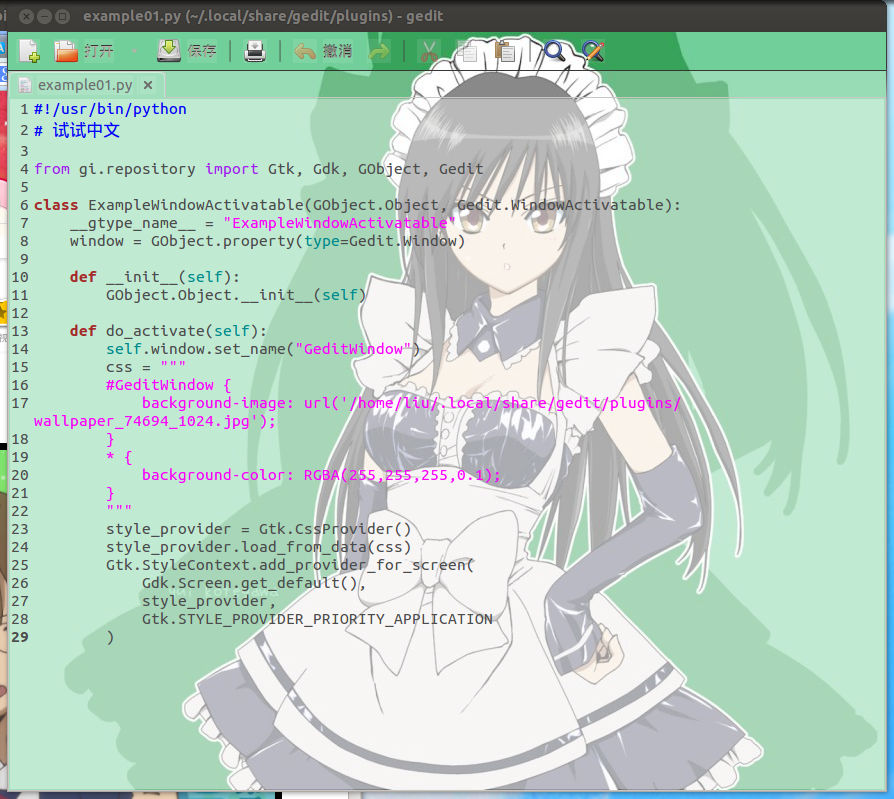Open Find and Replace icon with pencil
Viewport: 894px width, 799px height.
pyautogui.click(x=593, y=51)
